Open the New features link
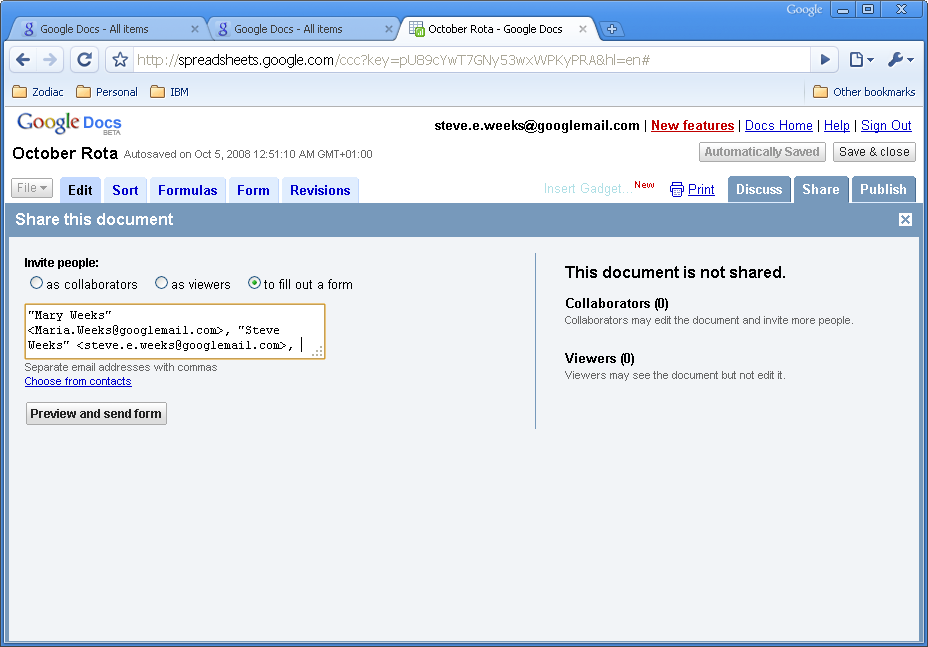 692,125
